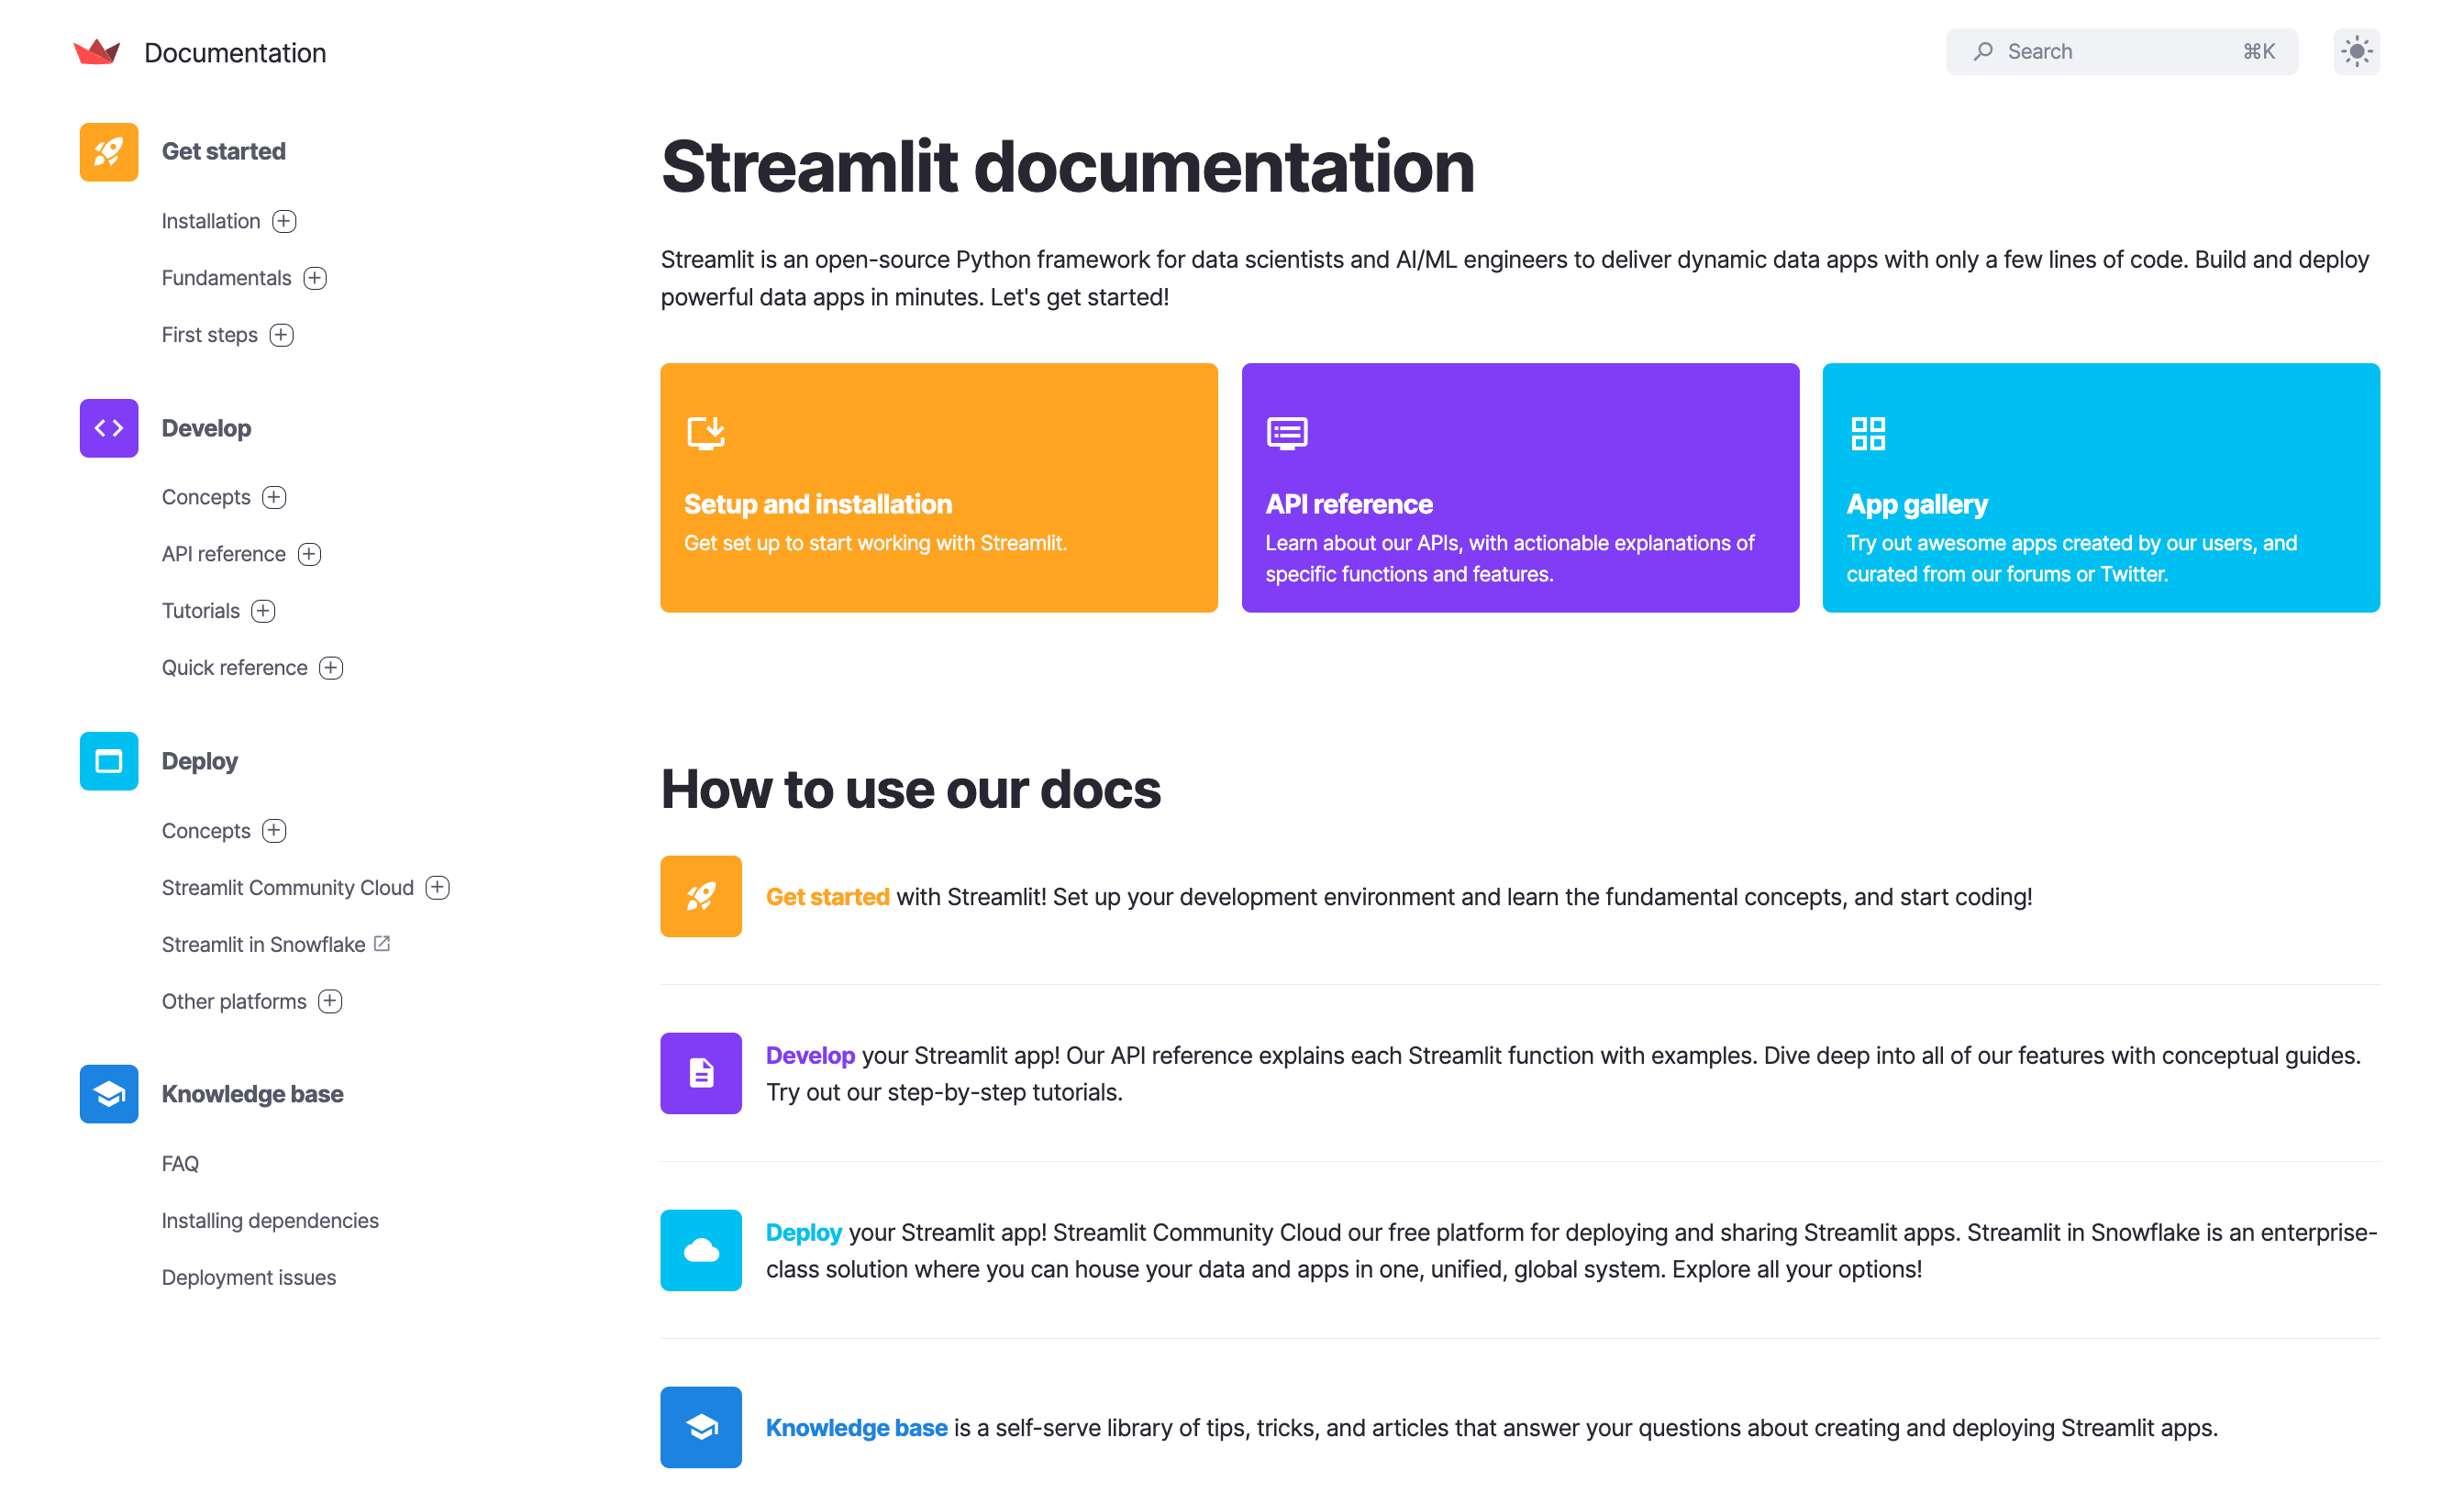The width and height of the screenshot is (2464, 1493).
Task: Click the Develop code bracket icon
Action: pyautogui.click(x=109, y=429)
